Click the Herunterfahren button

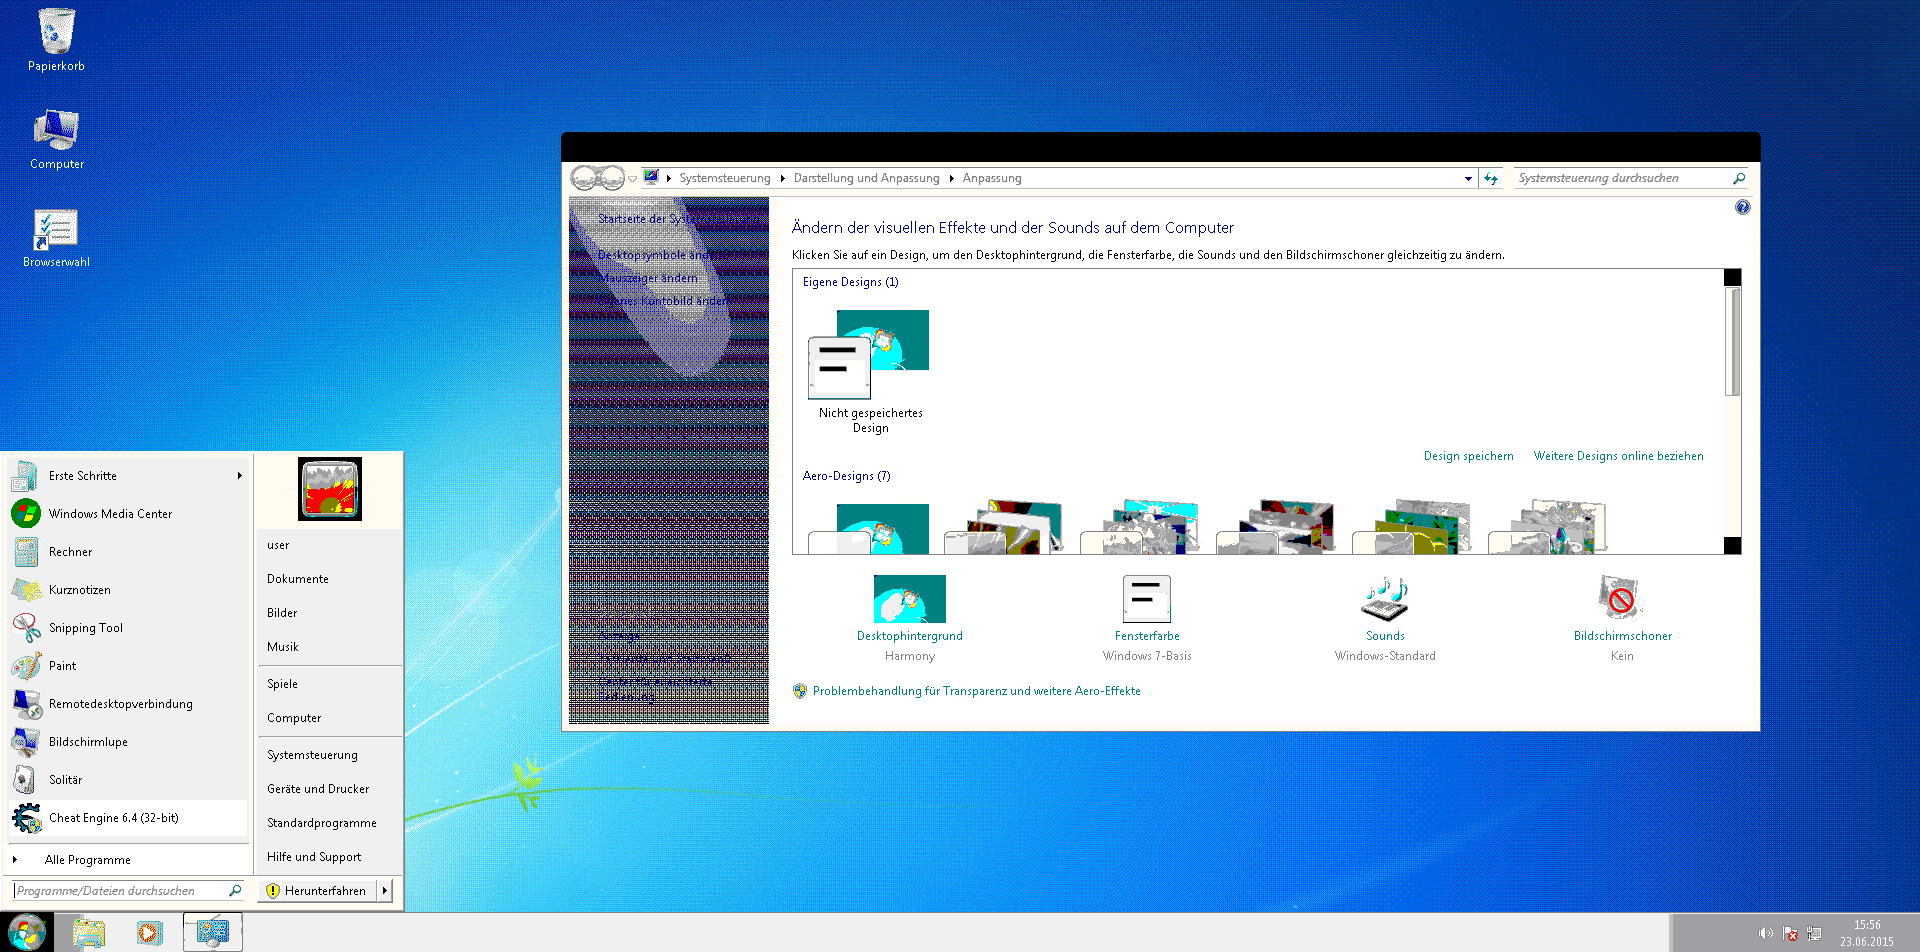coord(317,890)
